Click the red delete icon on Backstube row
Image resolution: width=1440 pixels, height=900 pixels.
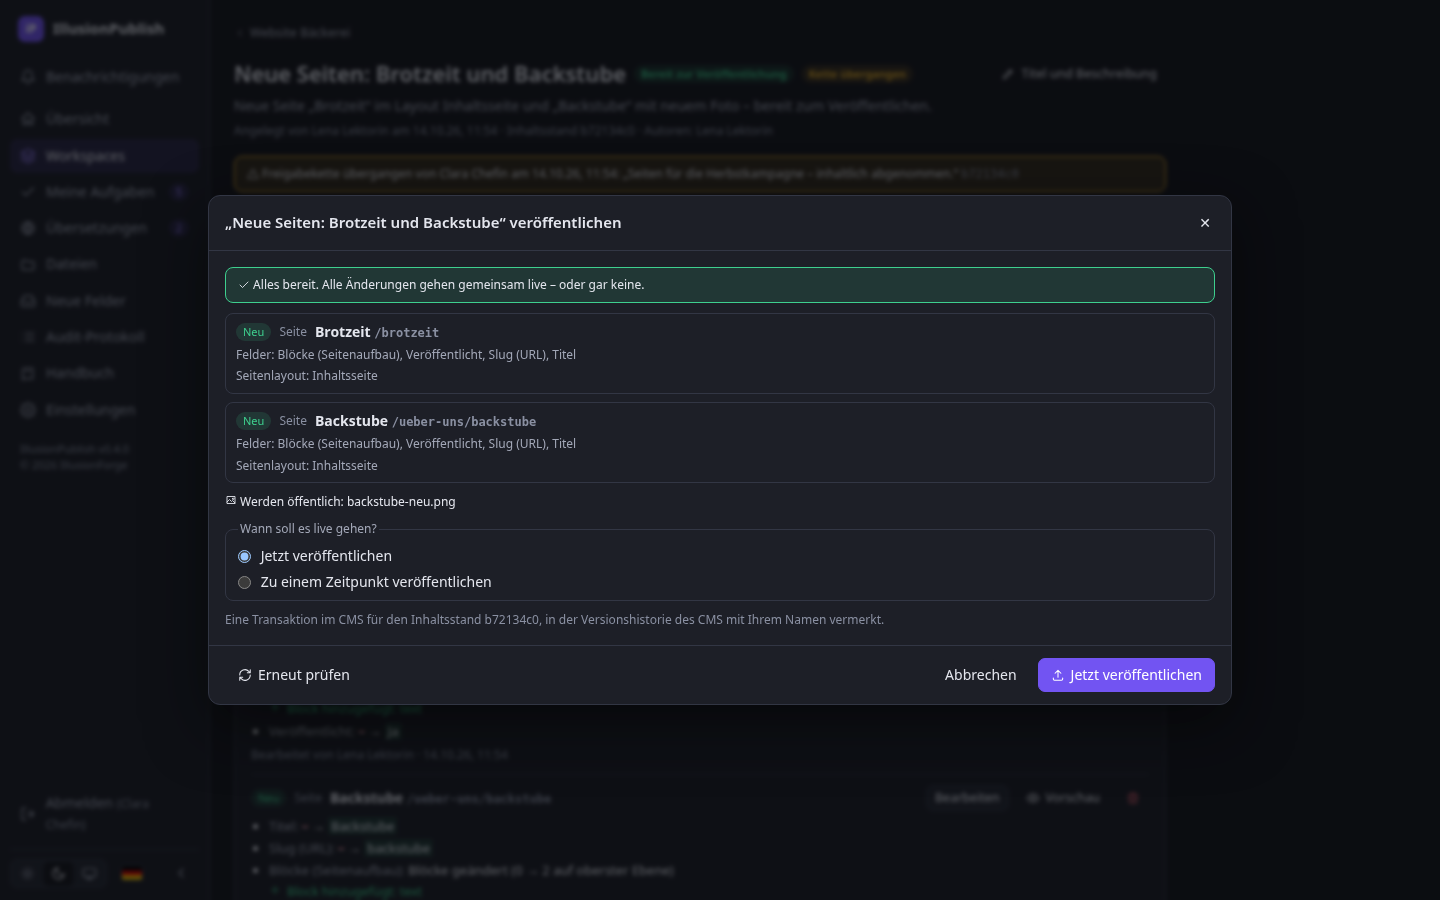coord(1133,798)
